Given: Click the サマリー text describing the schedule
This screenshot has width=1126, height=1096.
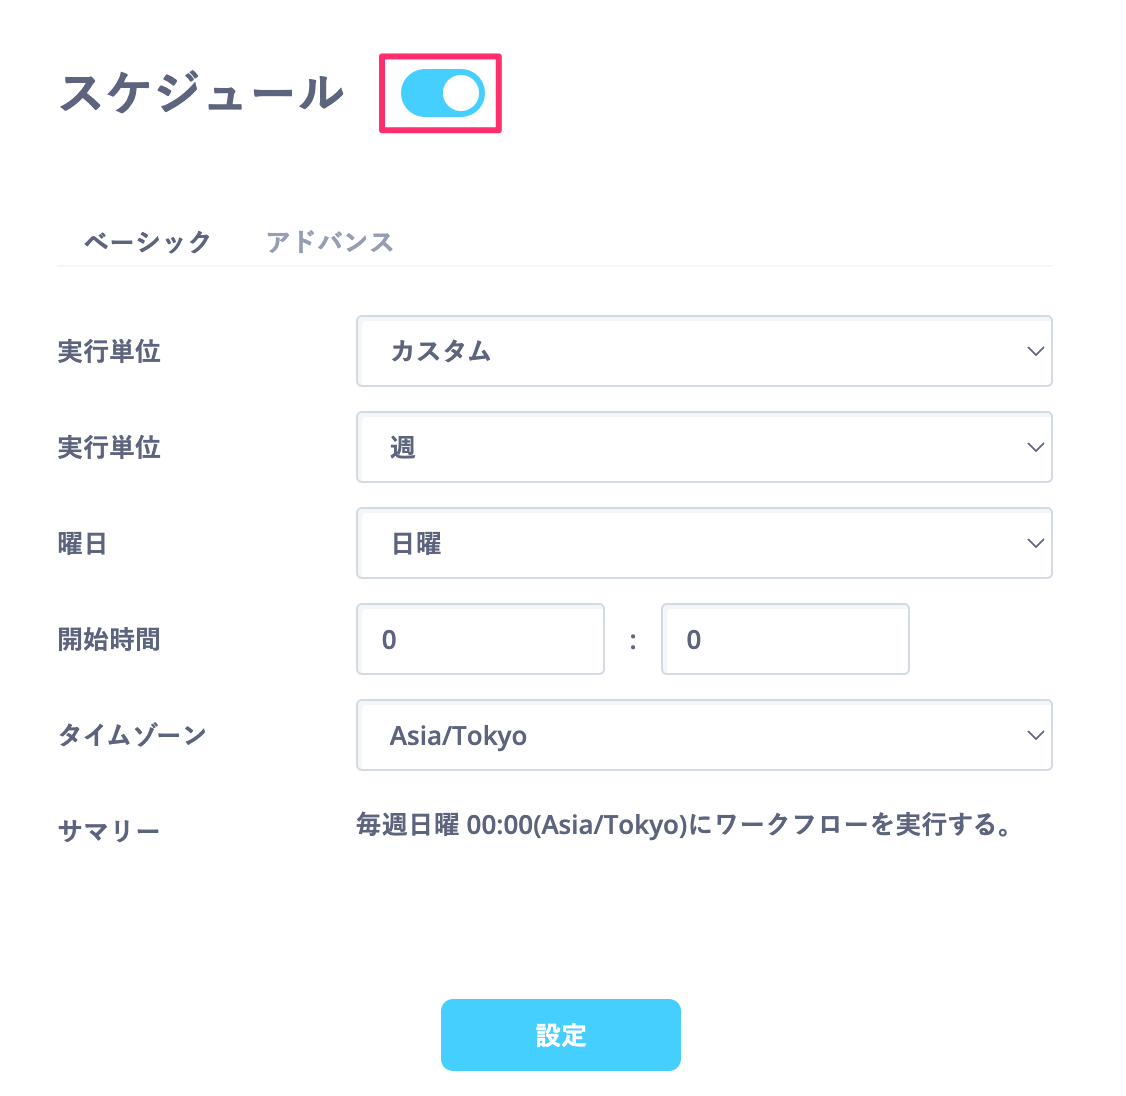Looking at the screenshot, I should click(x=683, y=826).
